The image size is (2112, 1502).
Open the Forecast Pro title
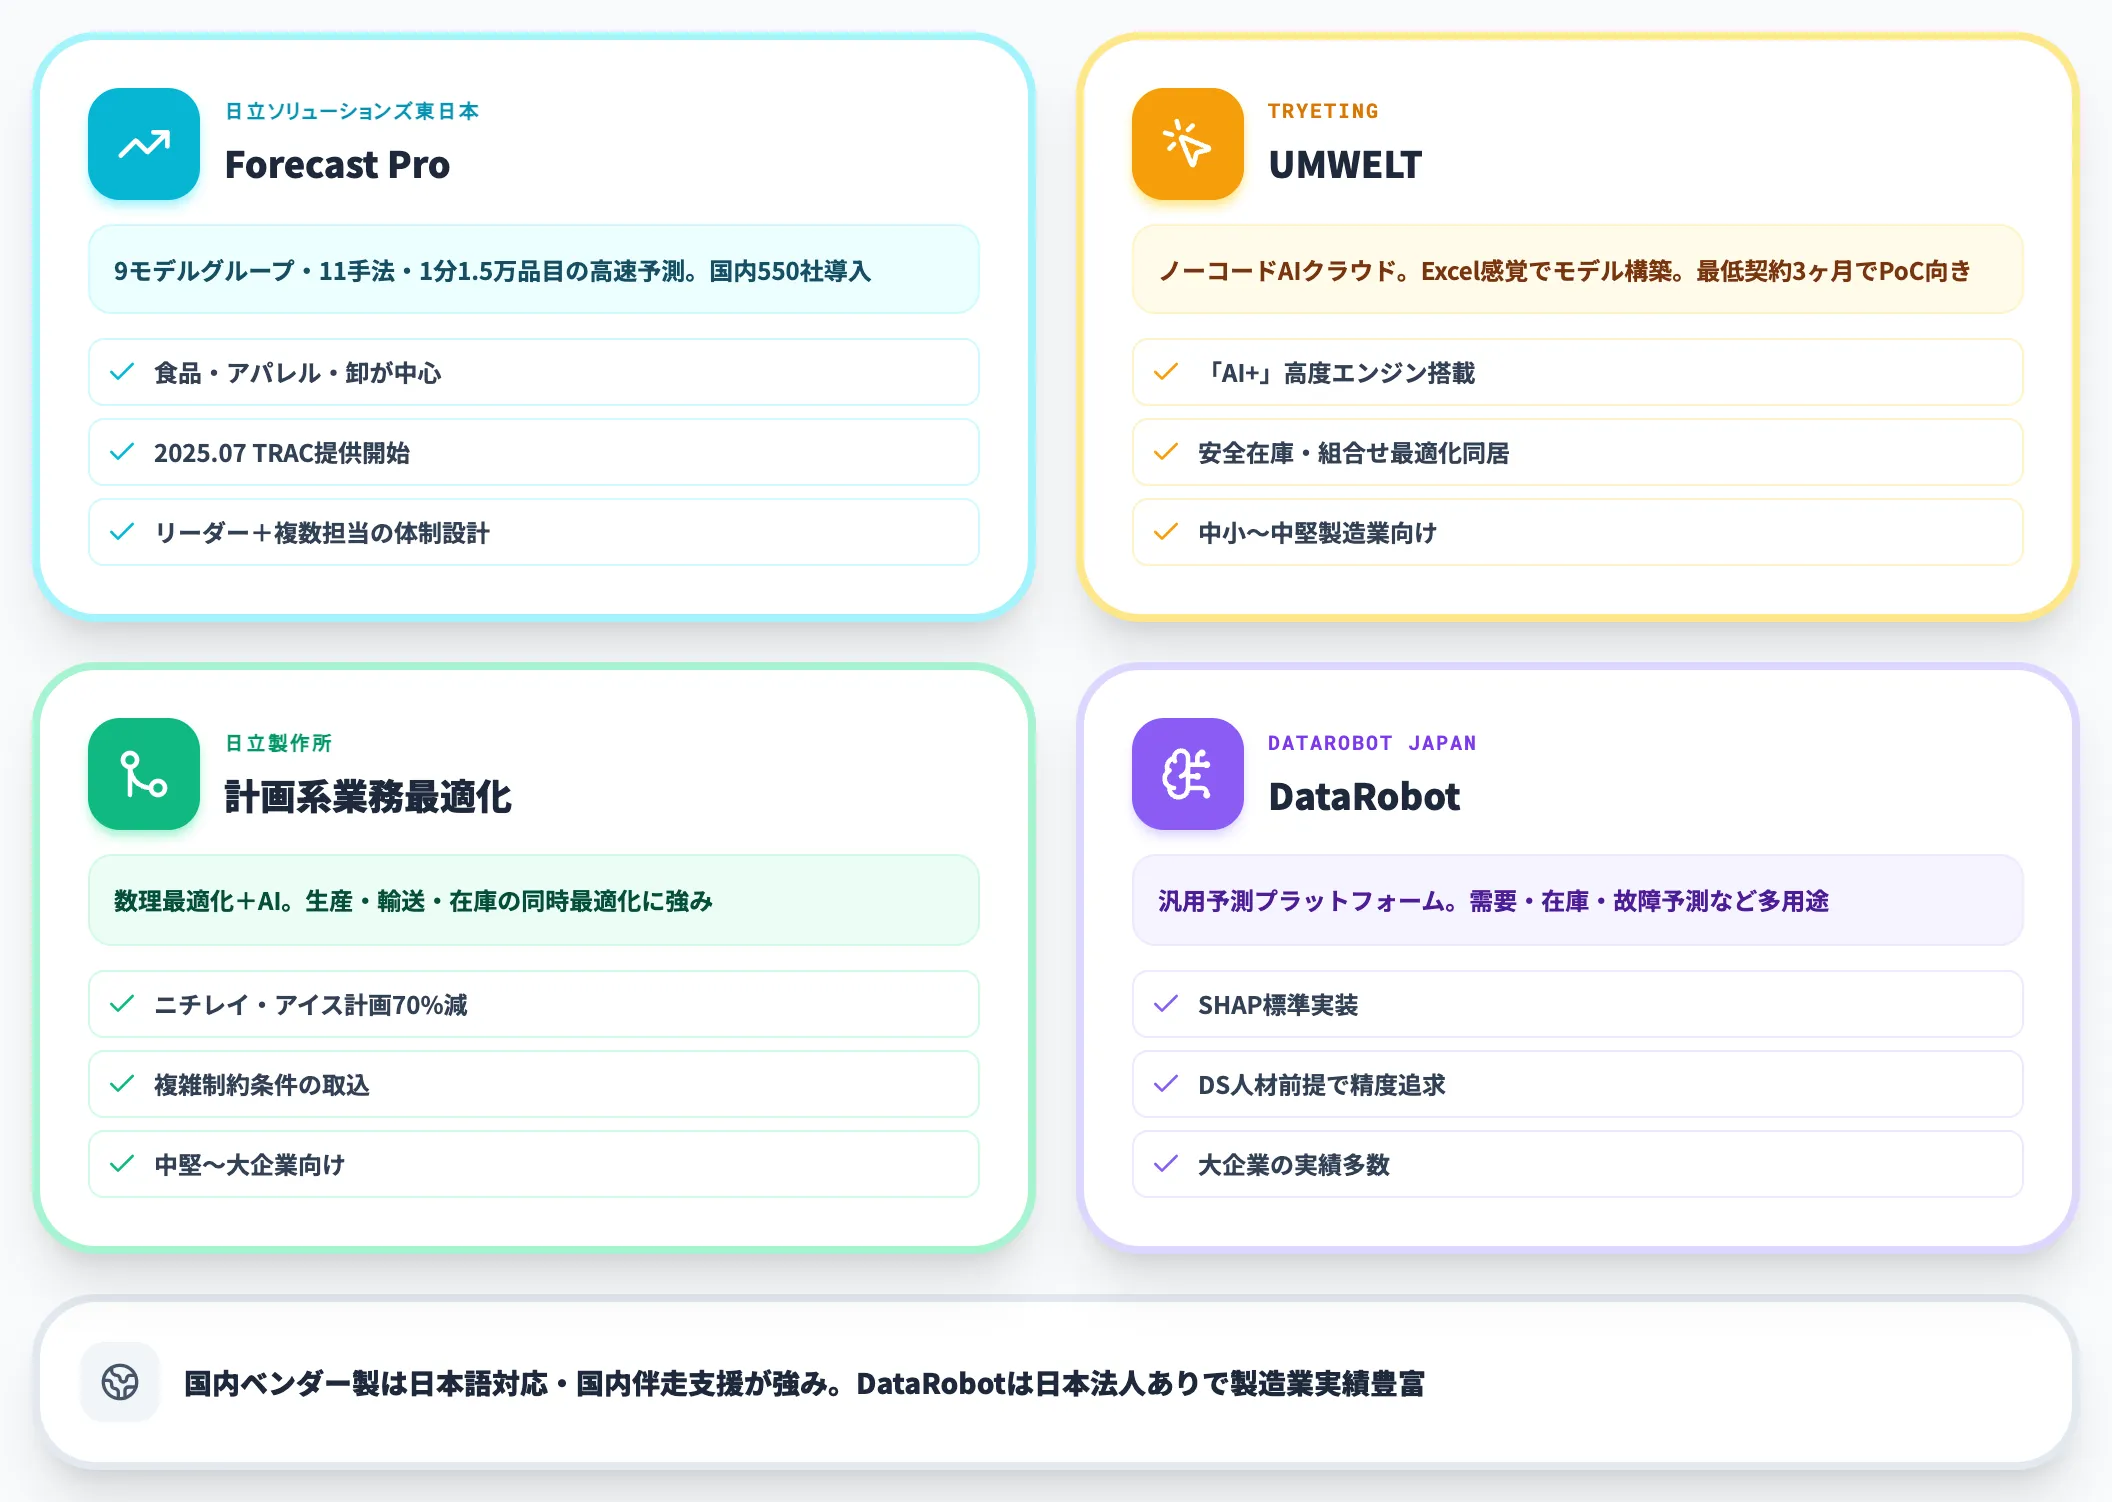pyautogui.click(x=337, y=165)
